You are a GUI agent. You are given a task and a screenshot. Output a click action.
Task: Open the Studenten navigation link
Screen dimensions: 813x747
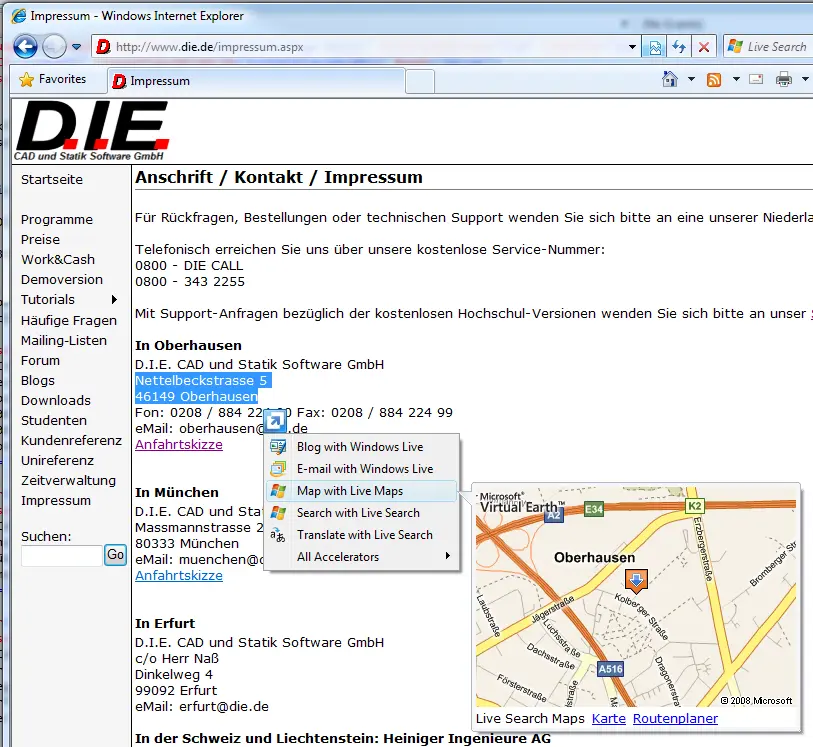(54, 420)
